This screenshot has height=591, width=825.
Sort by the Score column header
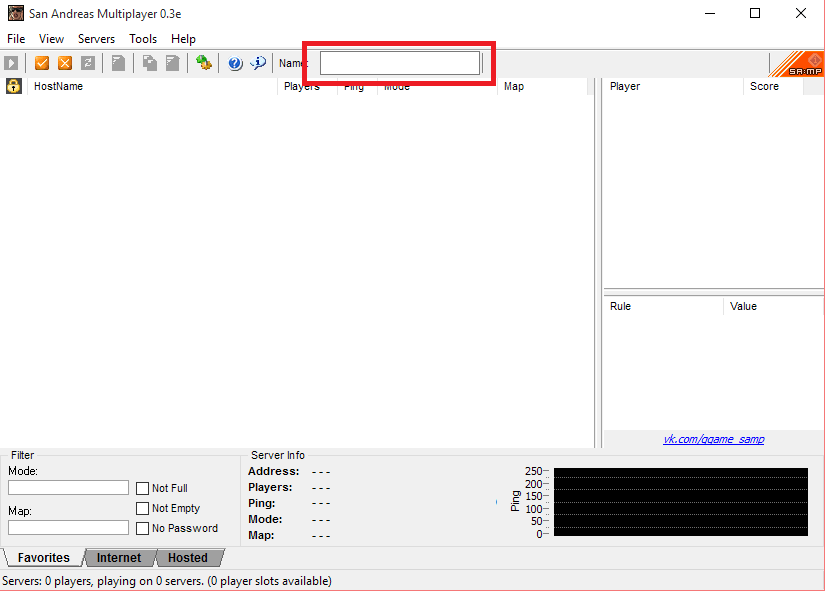click(773, 86)
